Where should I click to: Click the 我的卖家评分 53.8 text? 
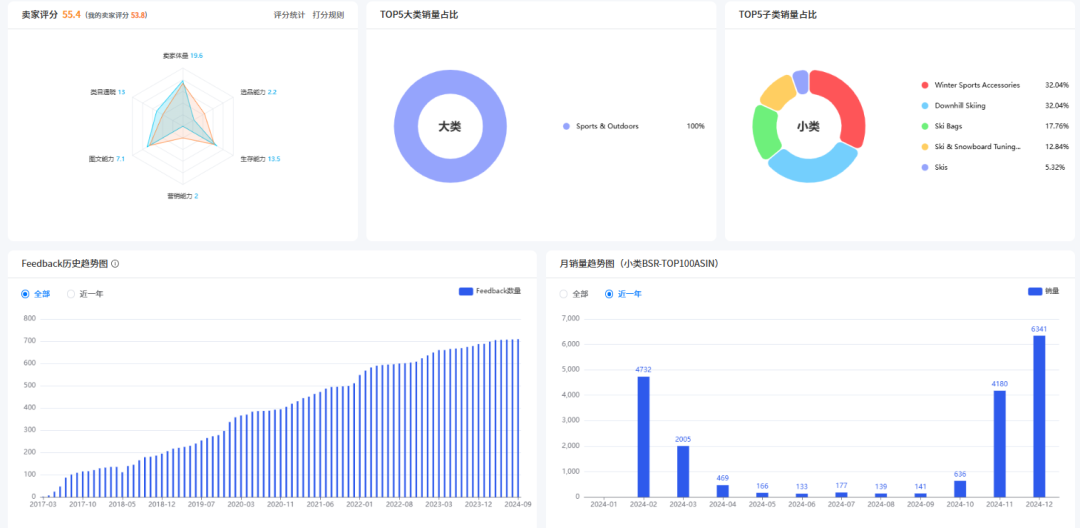(x=116, y=15)
